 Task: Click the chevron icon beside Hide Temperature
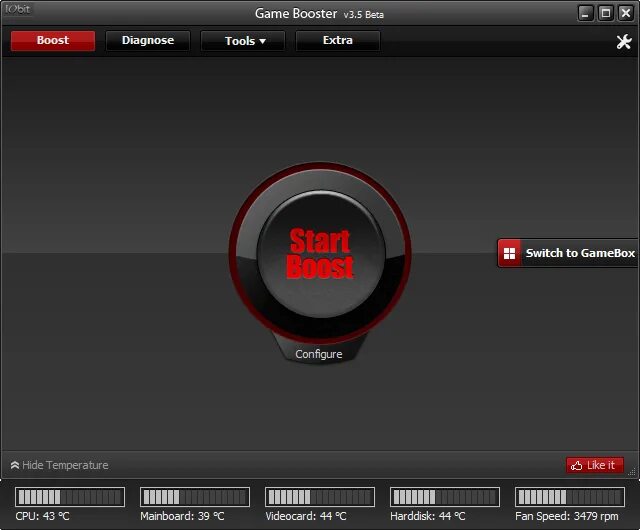pyautogui.click(x=15, y=465)
